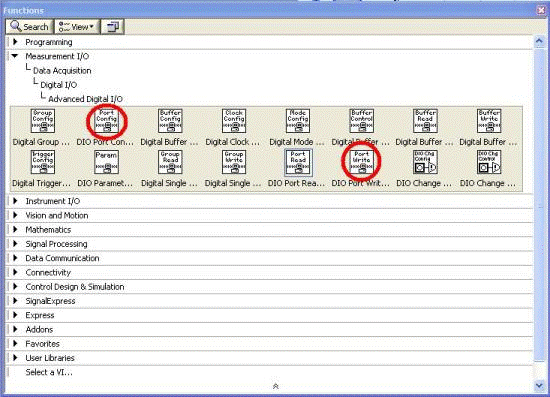Select the Digital Group Config VI icon
Image resolution: width=550 pixels, height=397 pixels.
tap(42, 121)
